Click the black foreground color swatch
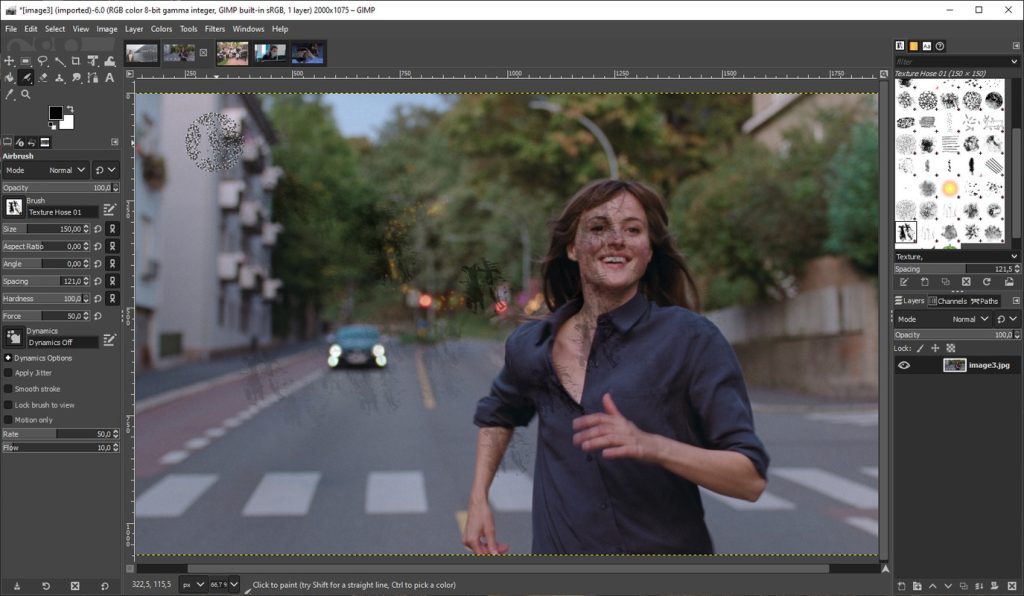The height and width of the screenshot is (596, 1024). tap(55, 114)
